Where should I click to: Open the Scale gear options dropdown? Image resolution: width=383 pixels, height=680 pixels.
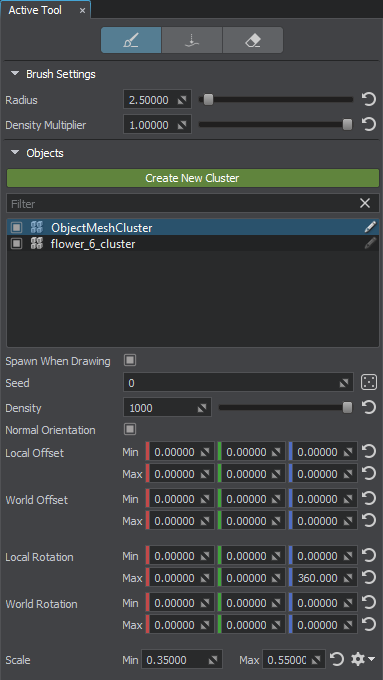click(363, 660)
